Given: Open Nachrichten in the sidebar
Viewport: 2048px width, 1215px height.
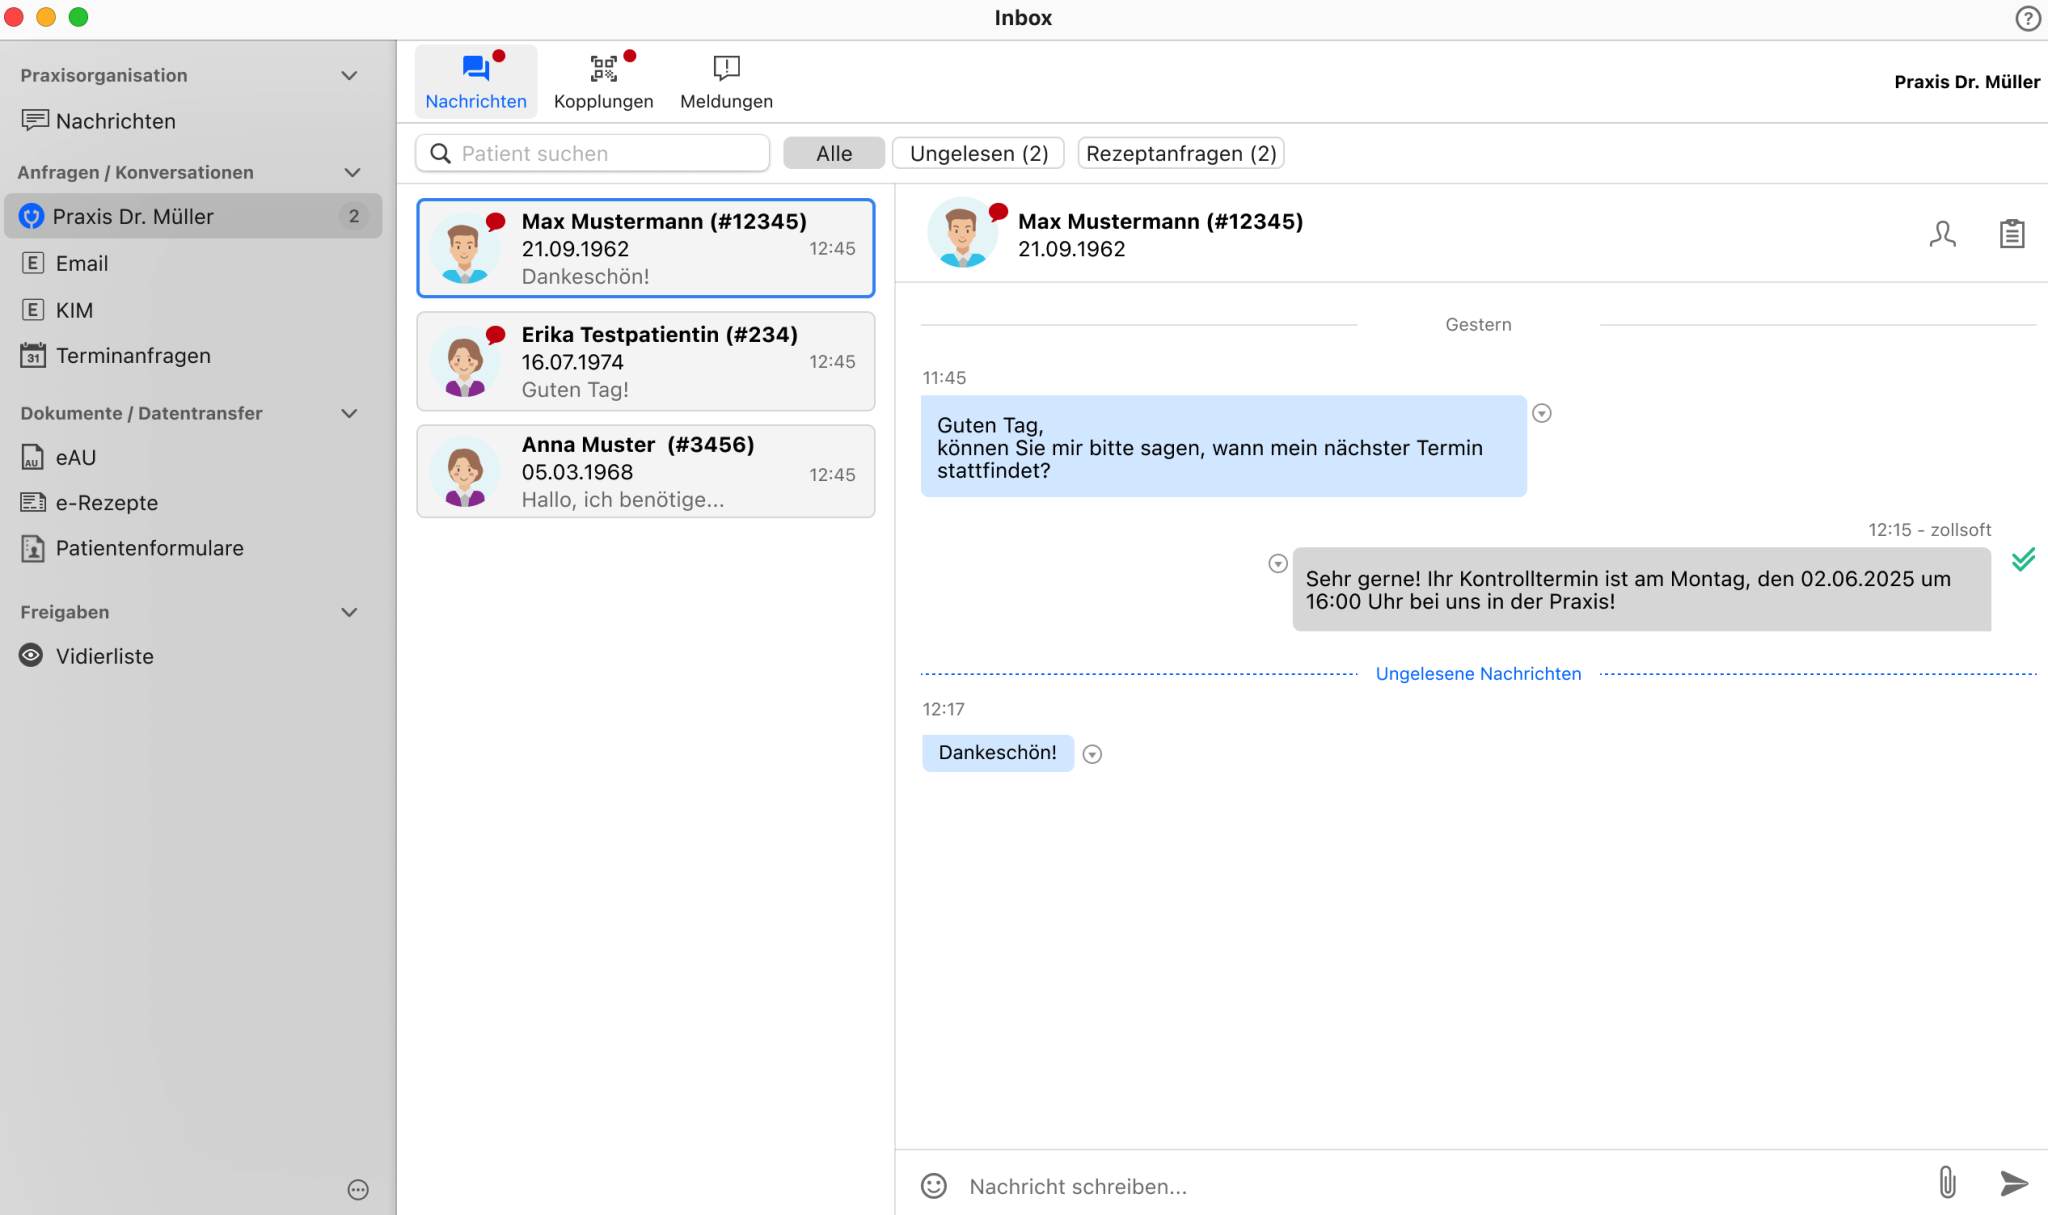Looking at the screenshot, I should (x=192, y=121).
